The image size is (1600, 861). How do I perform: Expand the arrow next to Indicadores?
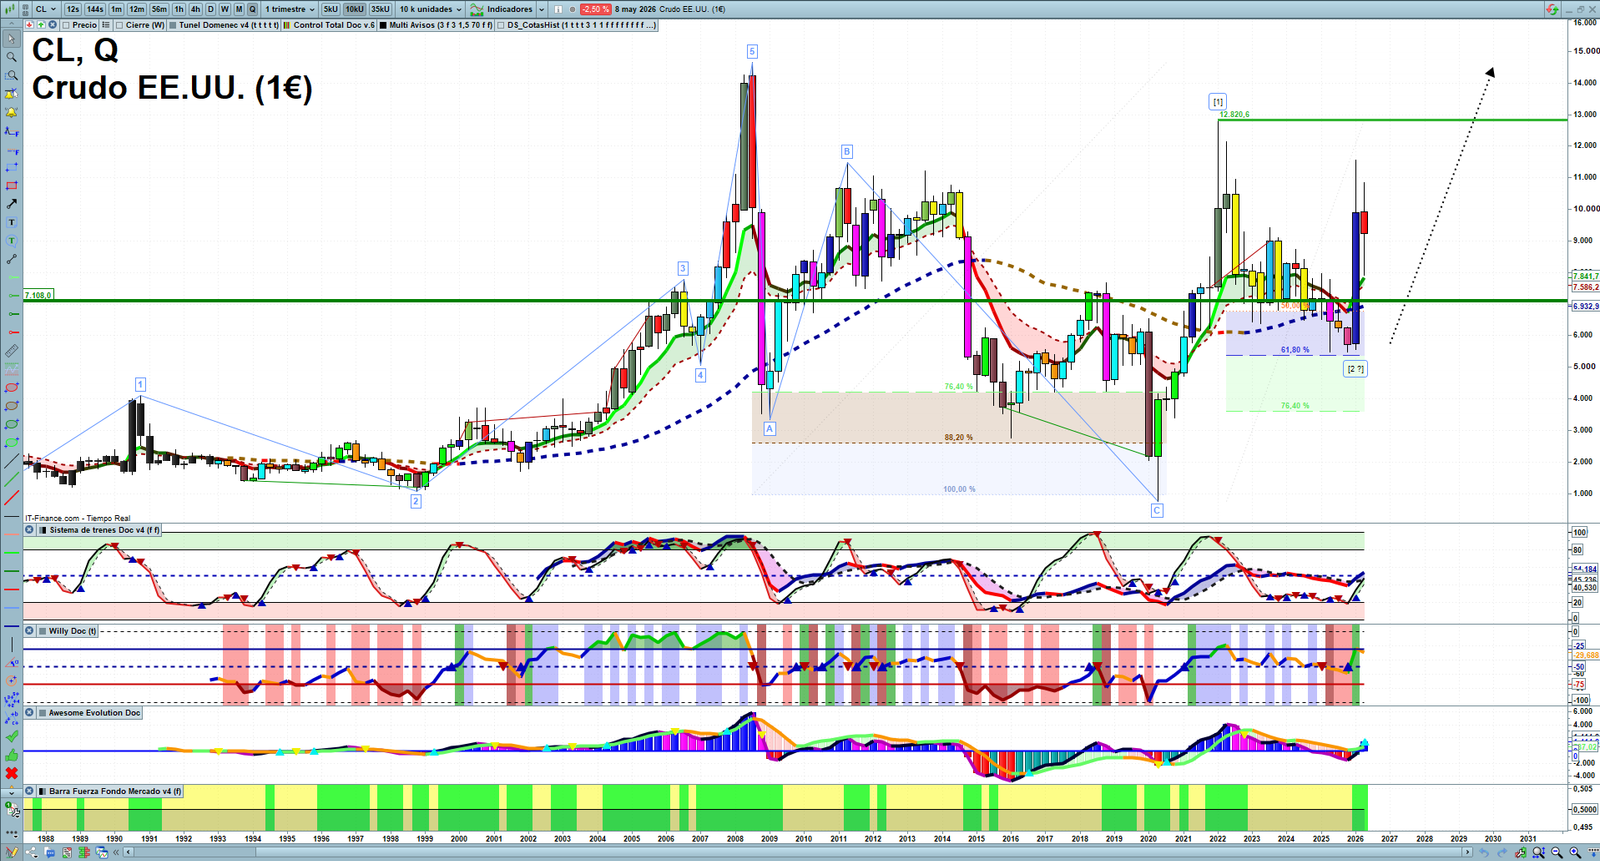[541, 9]
